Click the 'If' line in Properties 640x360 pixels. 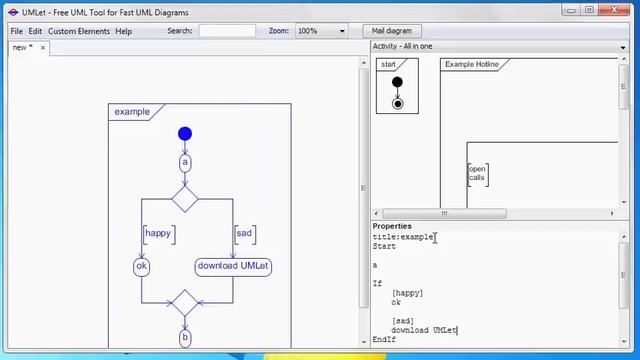377,284
